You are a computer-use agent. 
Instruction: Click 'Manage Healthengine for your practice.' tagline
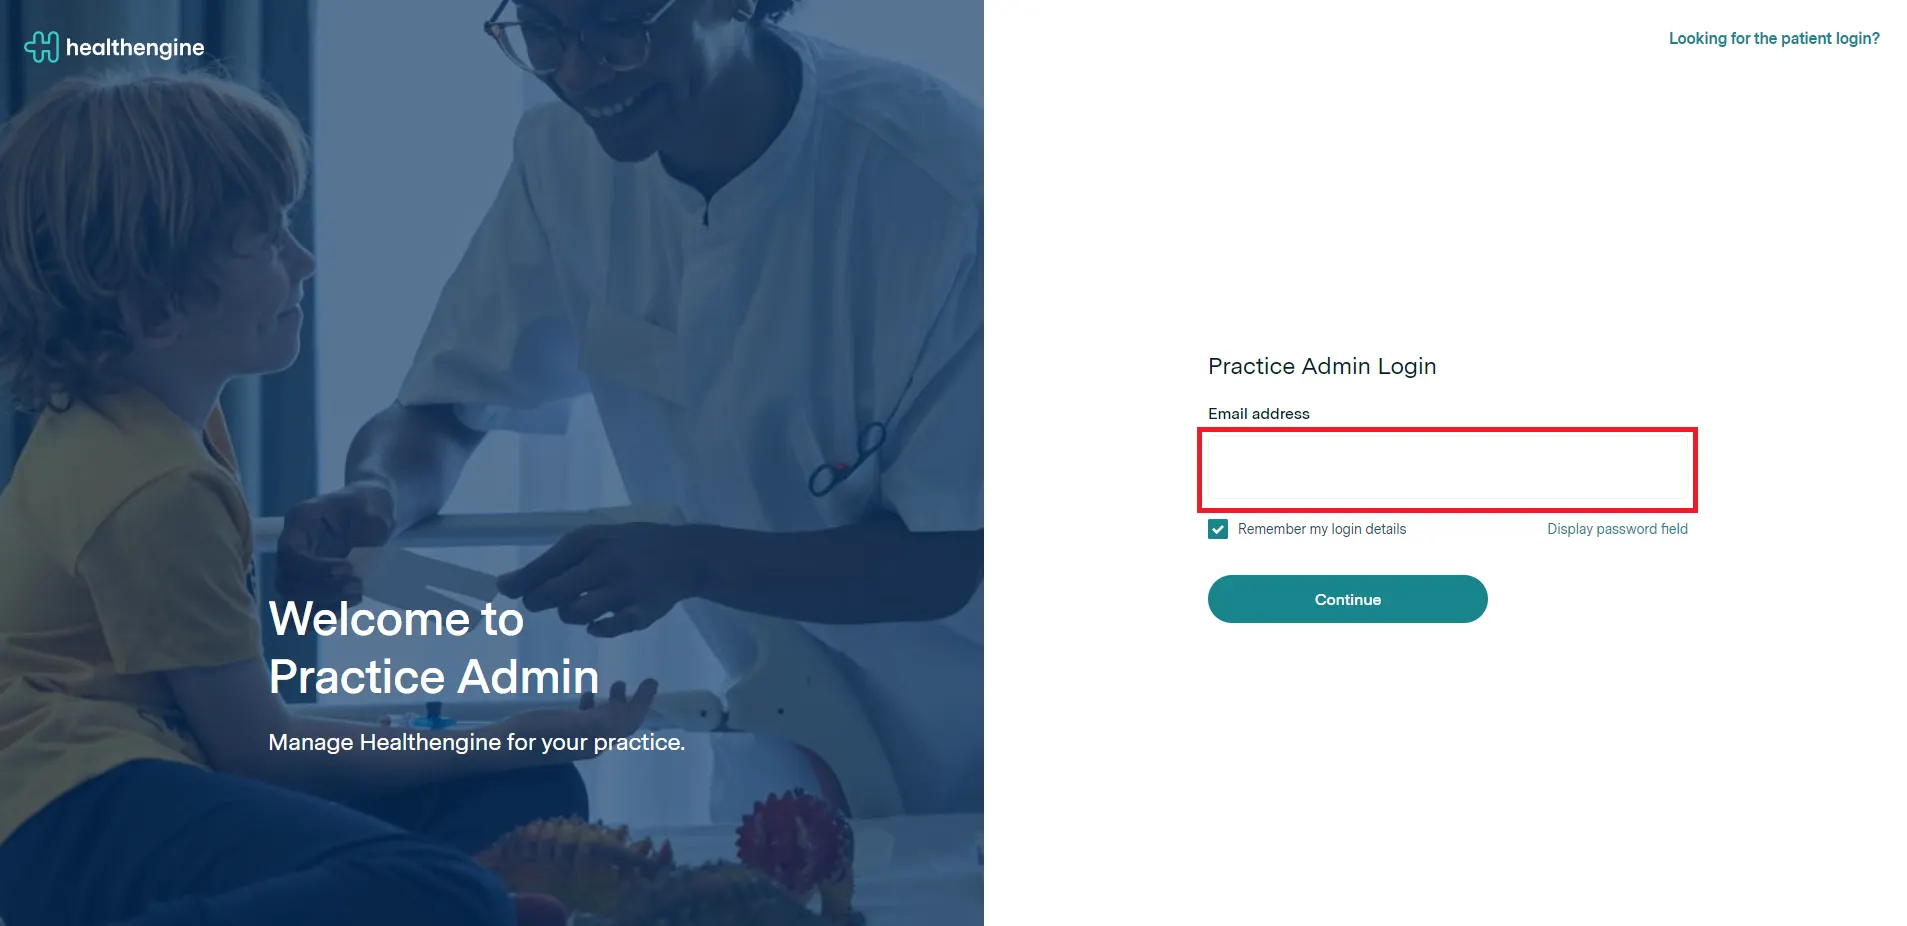[x=476, y=742]
